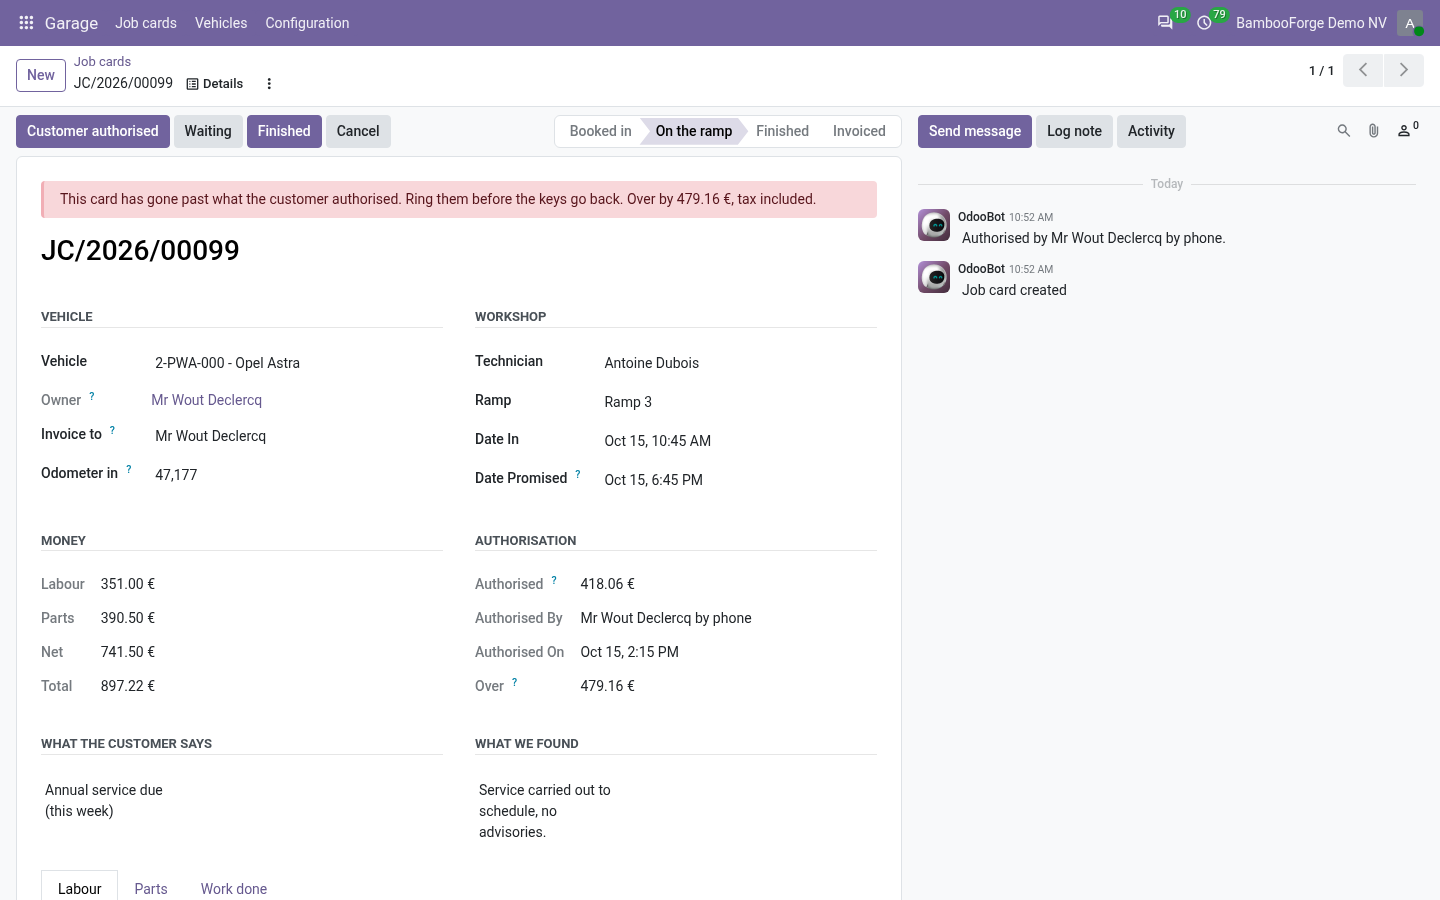
Task: Schedule an Activity
Action: (1151, 131)
